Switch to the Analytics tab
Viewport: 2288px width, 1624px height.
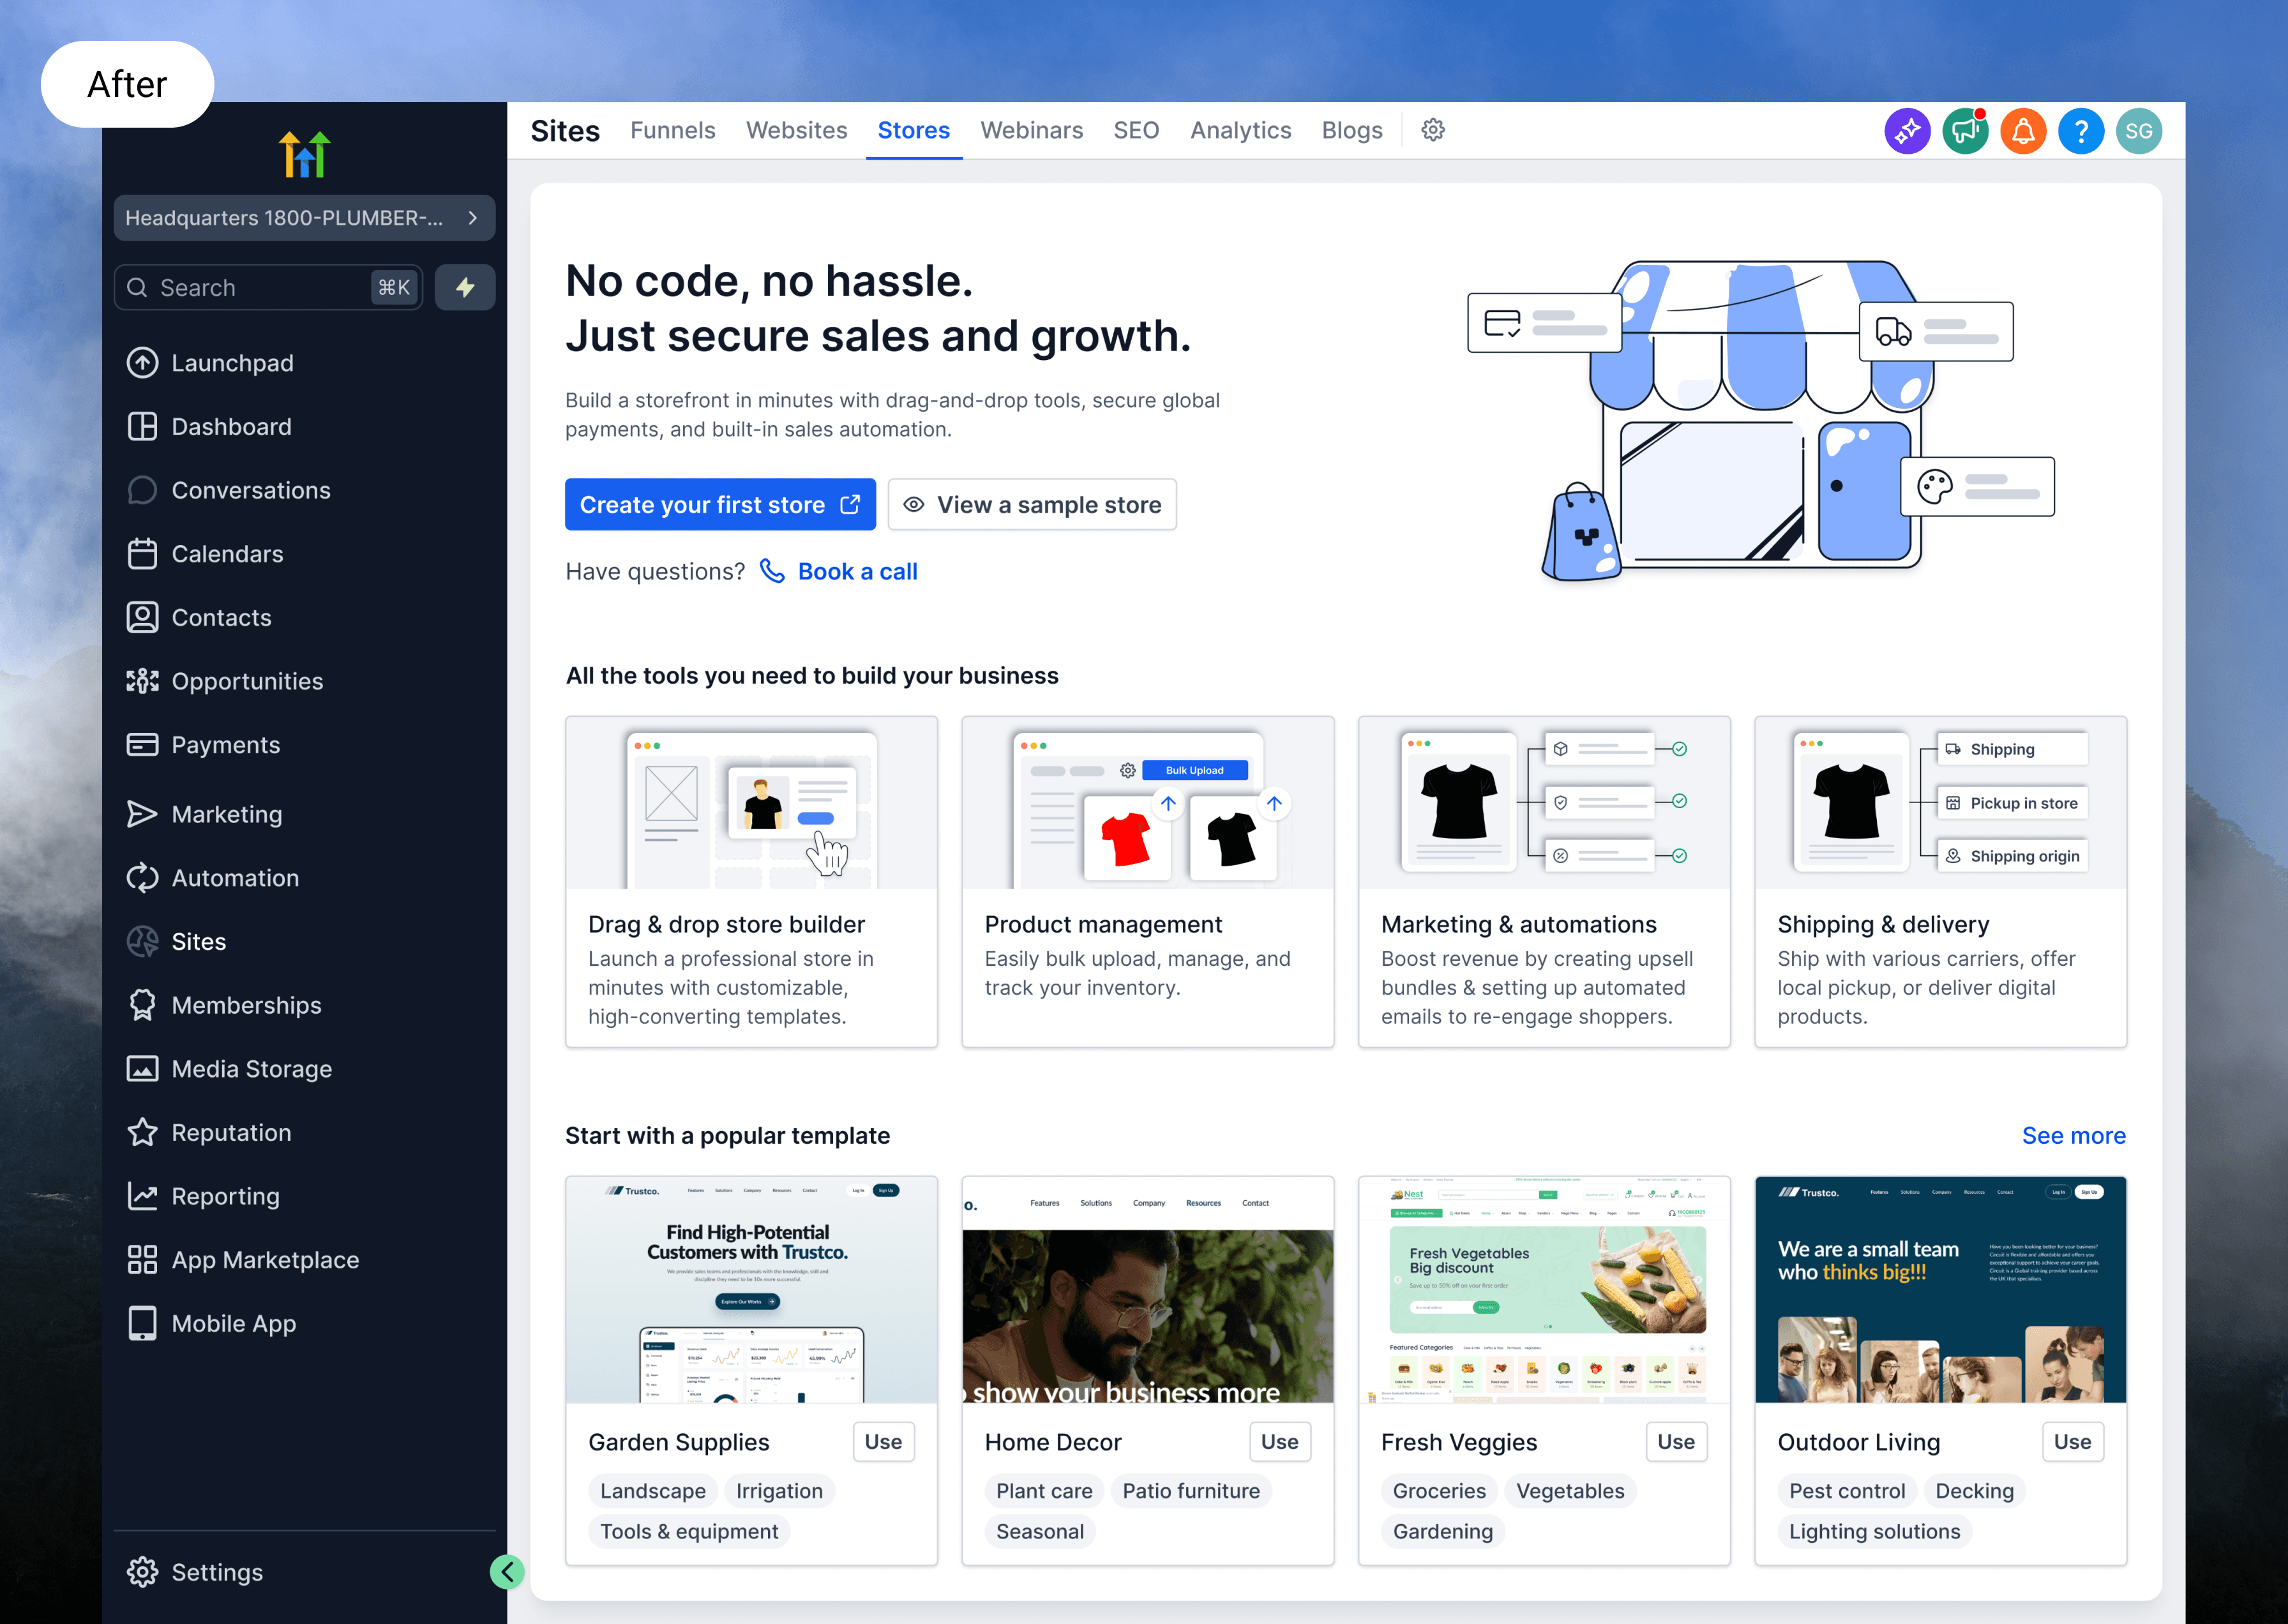click(1240, 130)
